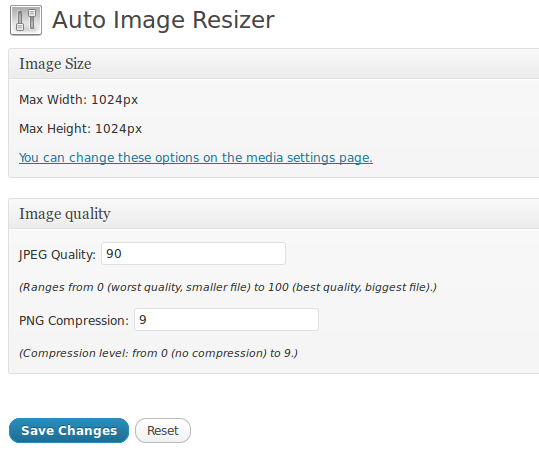Click the Auto Image Resizer page heading
Screen dimensions: 539x453
point(163,20)
